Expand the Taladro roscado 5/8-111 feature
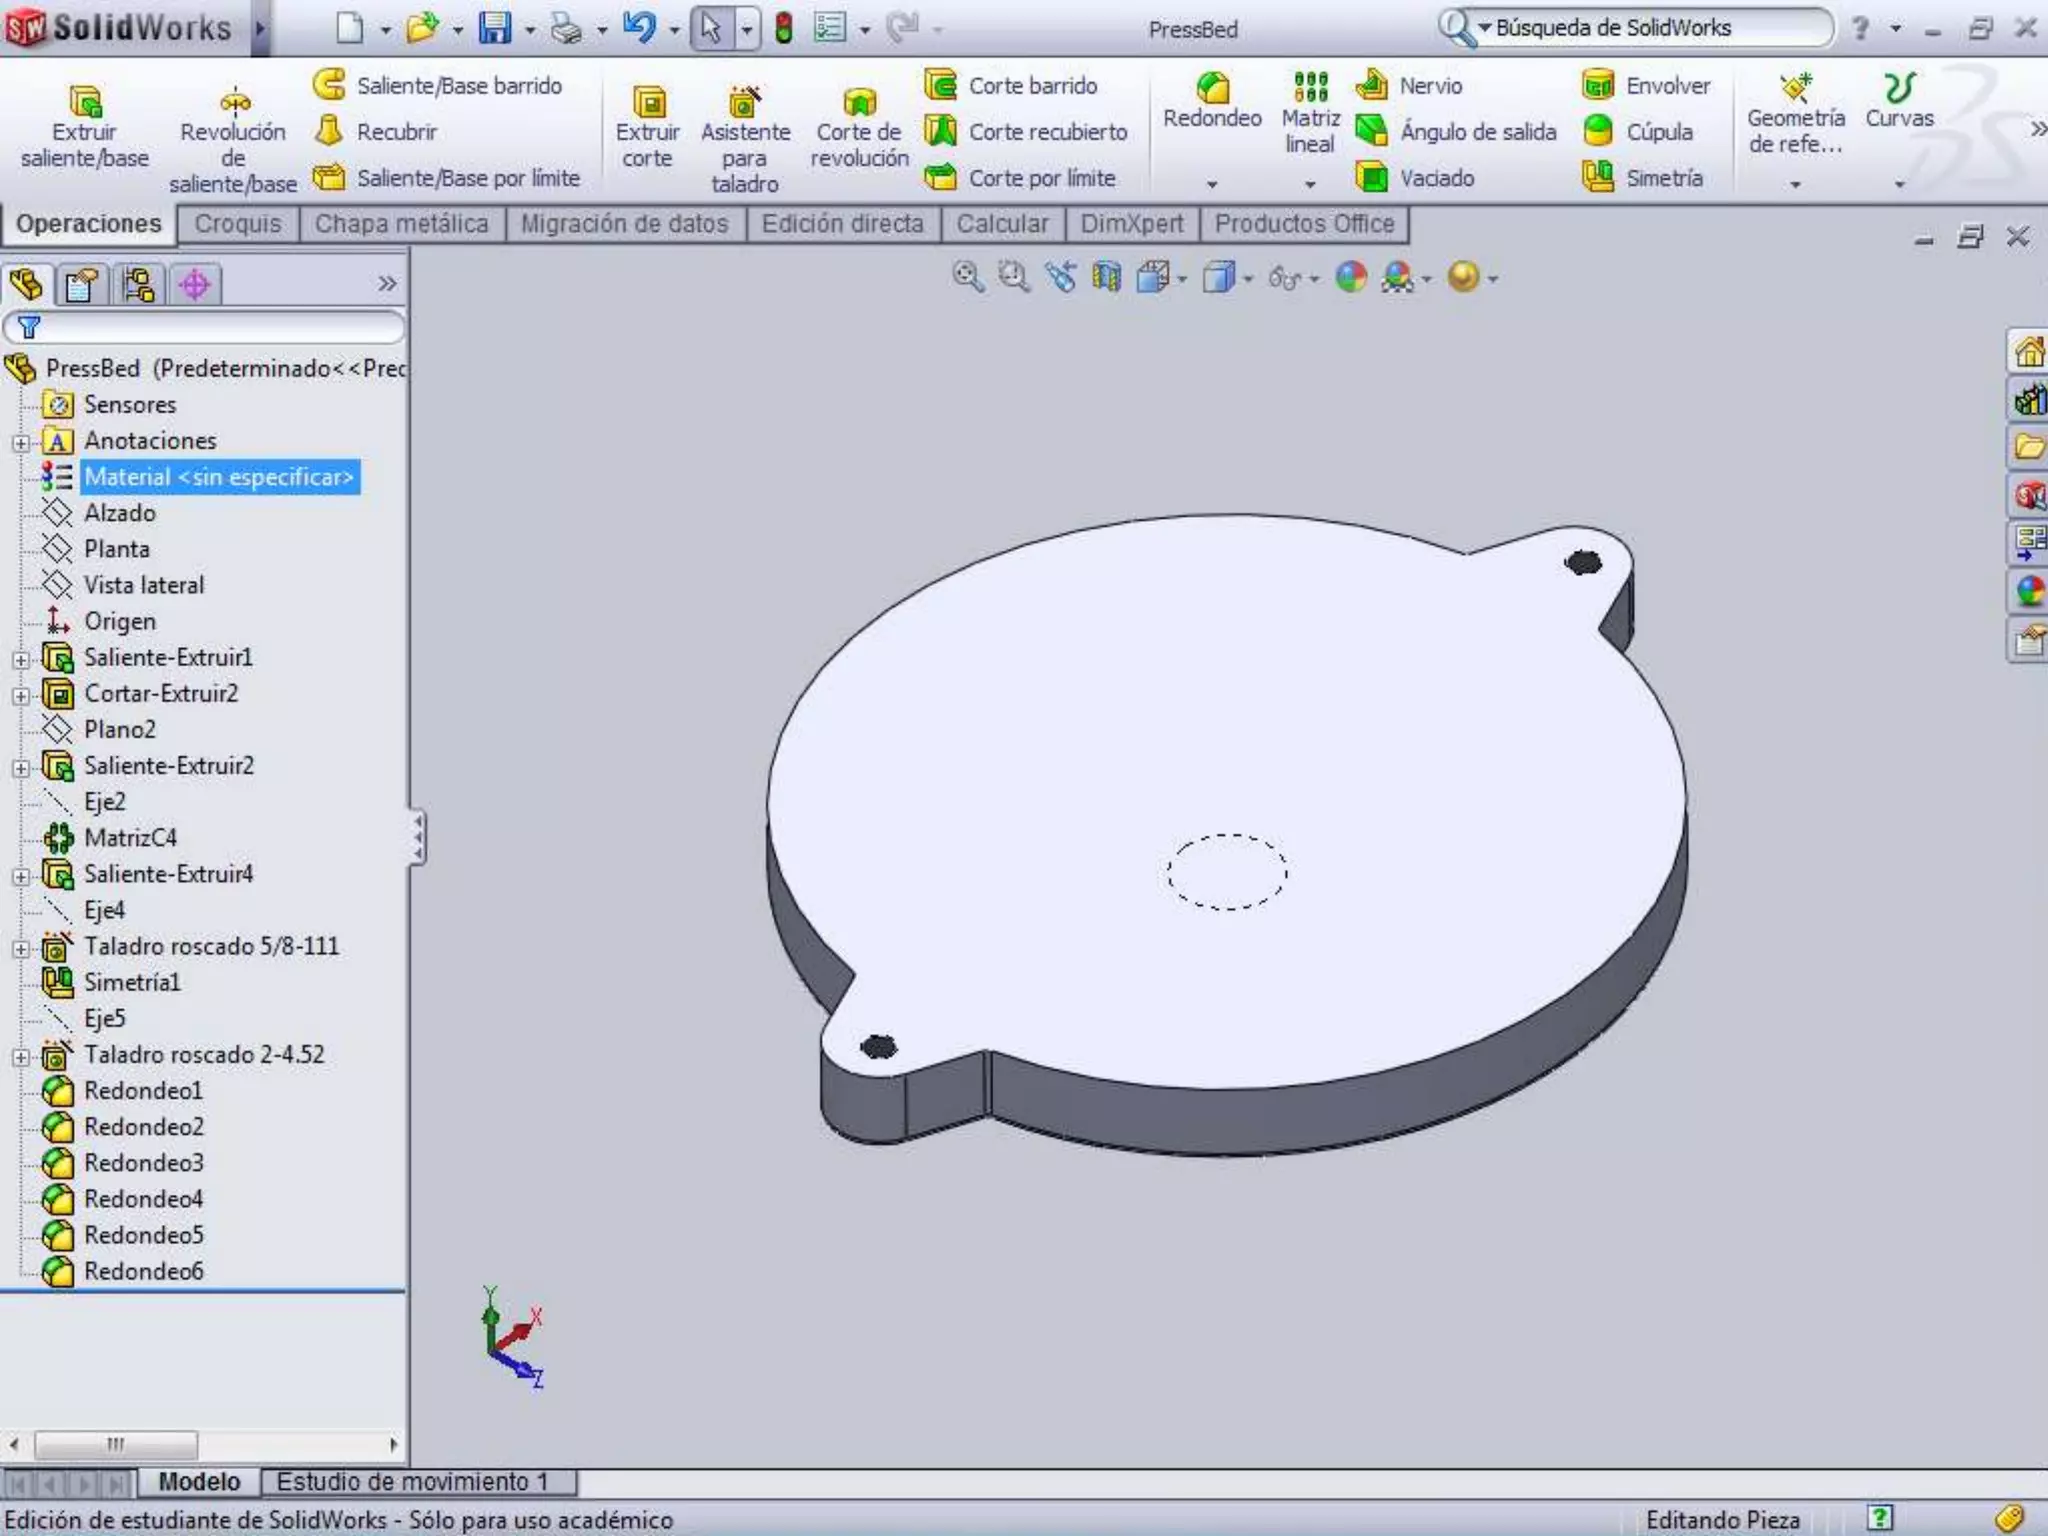 click(x=21, y=949)
